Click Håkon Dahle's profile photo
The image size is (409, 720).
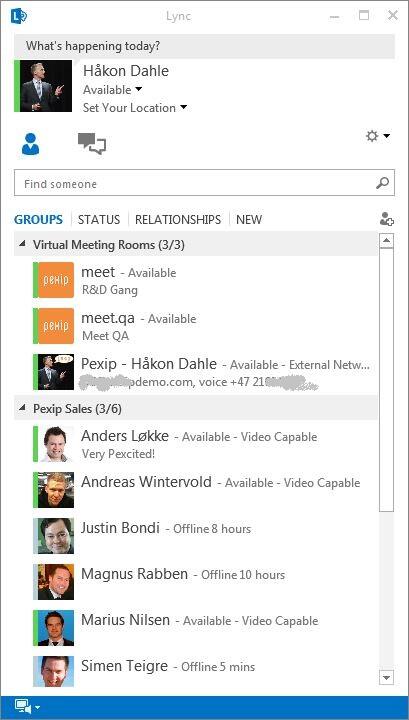pyautogui.click(x=45, y=86)
